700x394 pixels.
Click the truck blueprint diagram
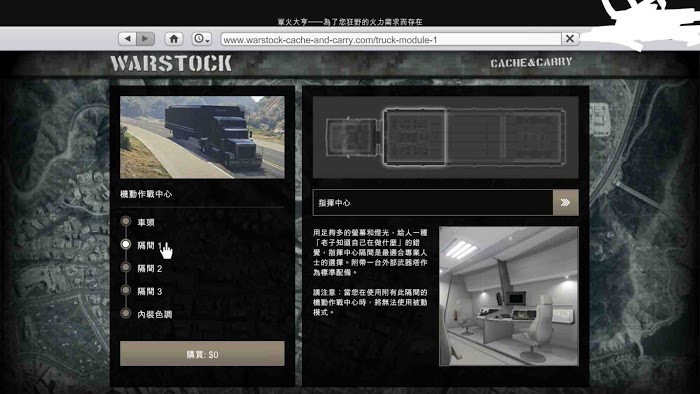pos(446,137)
